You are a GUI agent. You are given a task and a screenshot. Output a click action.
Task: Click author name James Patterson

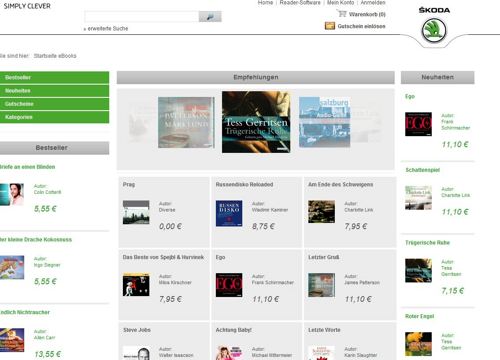click(362, 283)
